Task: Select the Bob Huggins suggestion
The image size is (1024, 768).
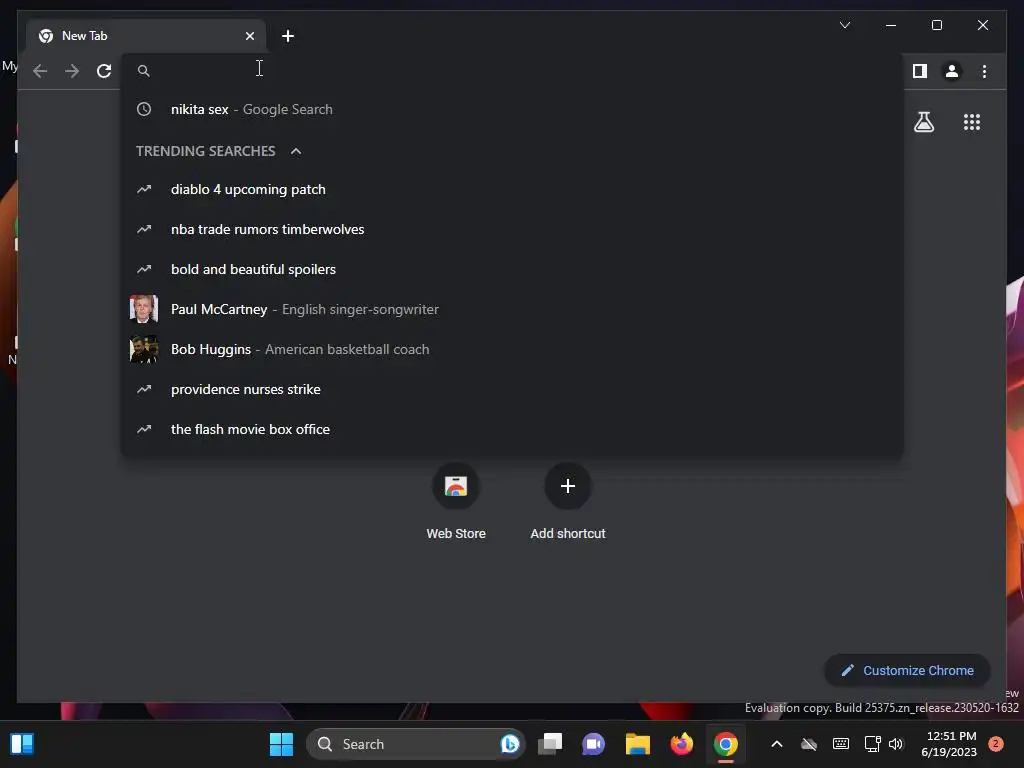Action: (512, 349)
